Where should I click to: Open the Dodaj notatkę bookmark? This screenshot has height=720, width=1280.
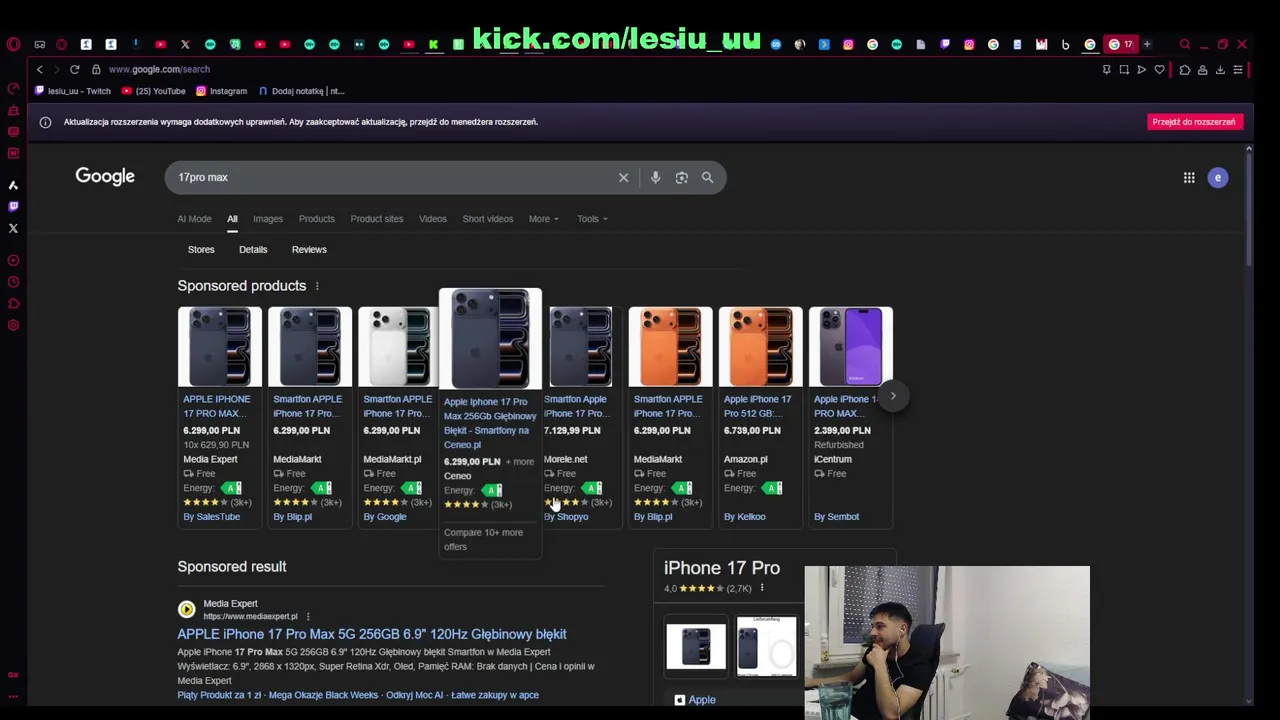tap(301, 91)
